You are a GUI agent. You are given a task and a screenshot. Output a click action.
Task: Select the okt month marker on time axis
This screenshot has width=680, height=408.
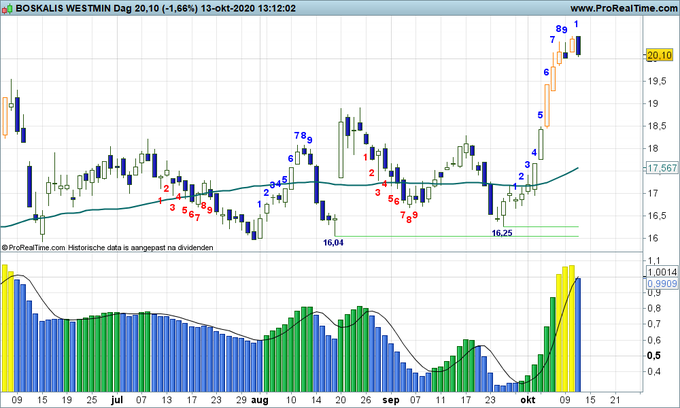pyautogui.click(x=528, y=400)
